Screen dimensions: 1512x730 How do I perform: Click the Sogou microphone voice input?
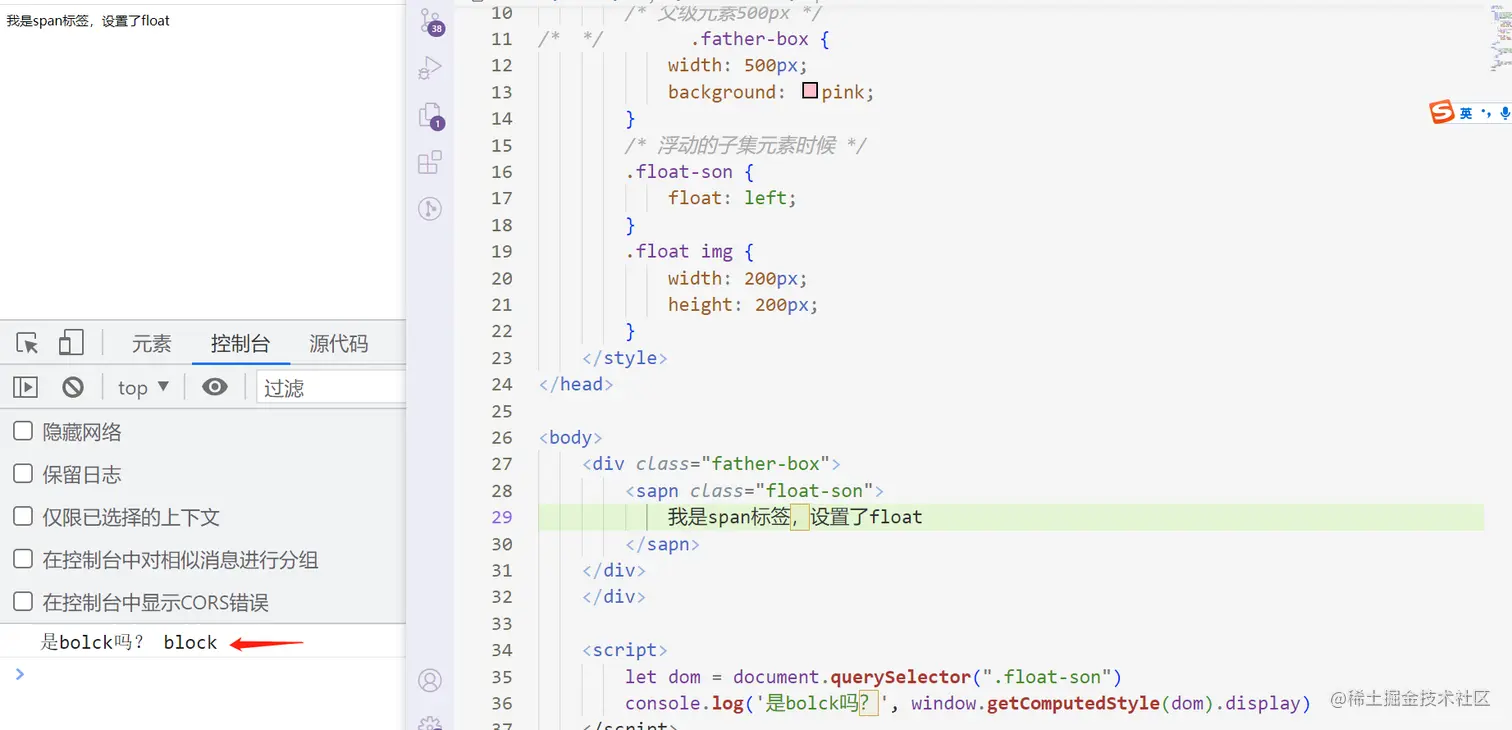point(1504,114)
